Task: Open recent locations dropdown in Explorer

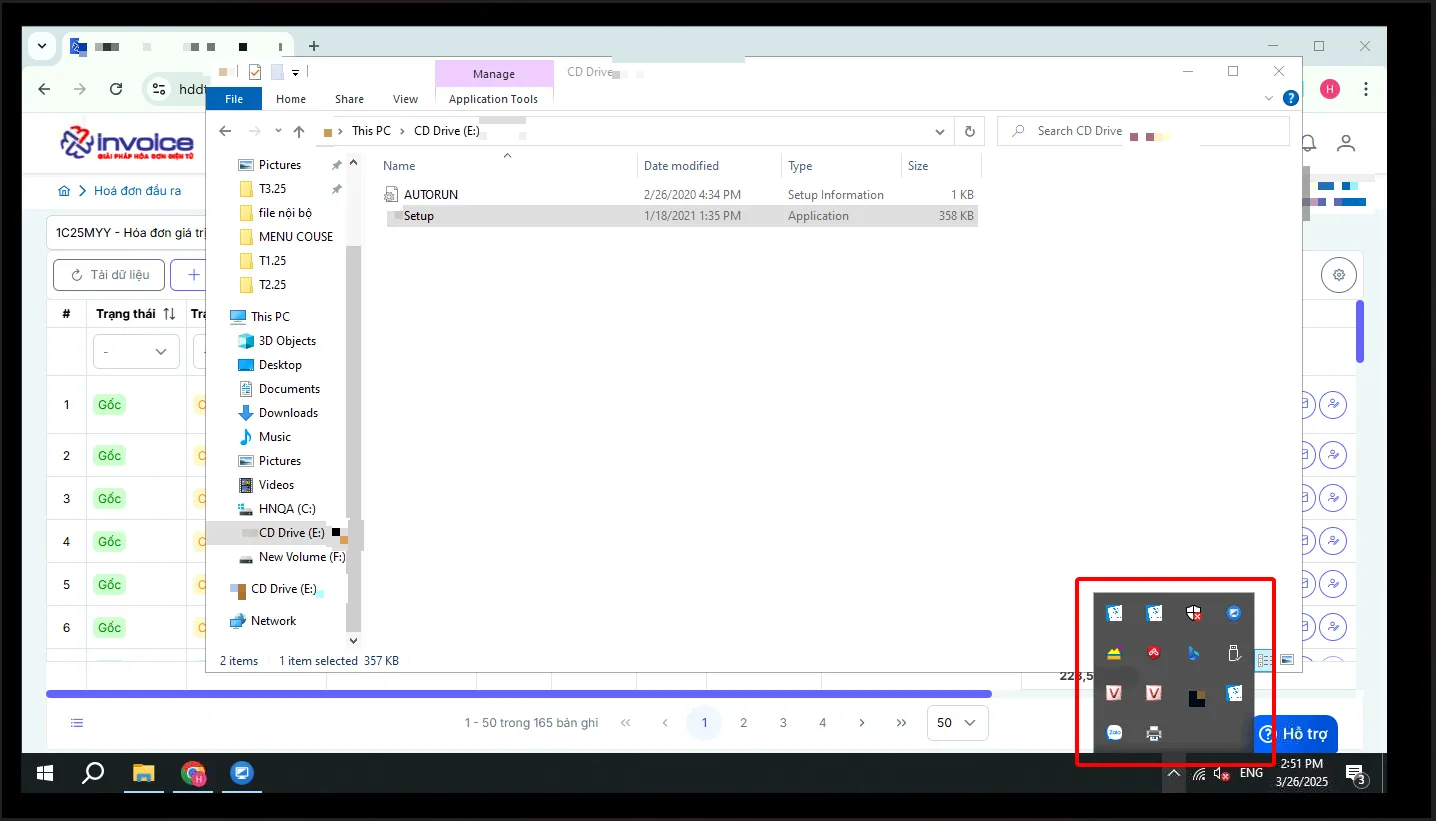Action: point(279,132)
